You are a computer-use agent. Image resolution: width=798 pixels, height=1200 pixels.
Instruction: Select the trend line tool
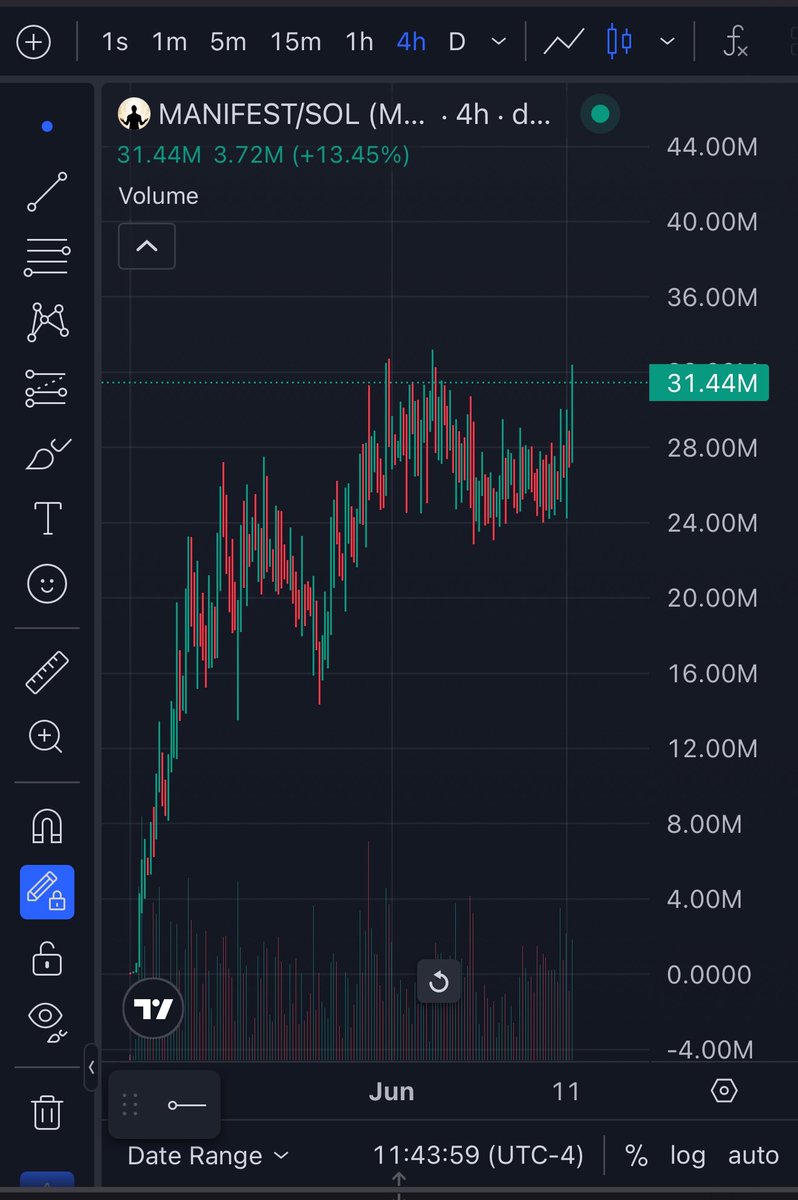coord(47,191)
